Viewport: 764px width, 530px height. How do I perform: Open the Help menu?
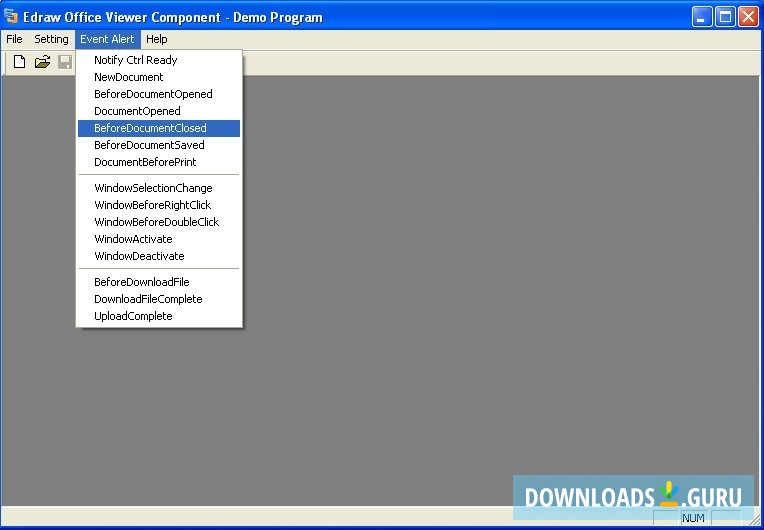pyautogui.click(x=156, y=39)
